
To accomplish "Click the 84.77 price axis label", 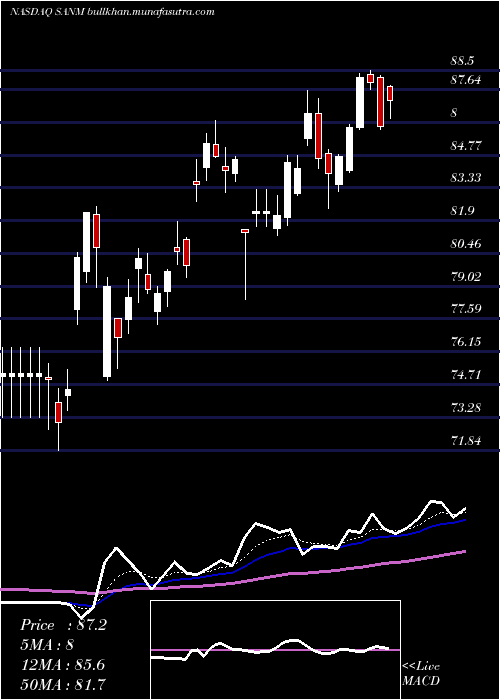I will [x=466, y=146].
